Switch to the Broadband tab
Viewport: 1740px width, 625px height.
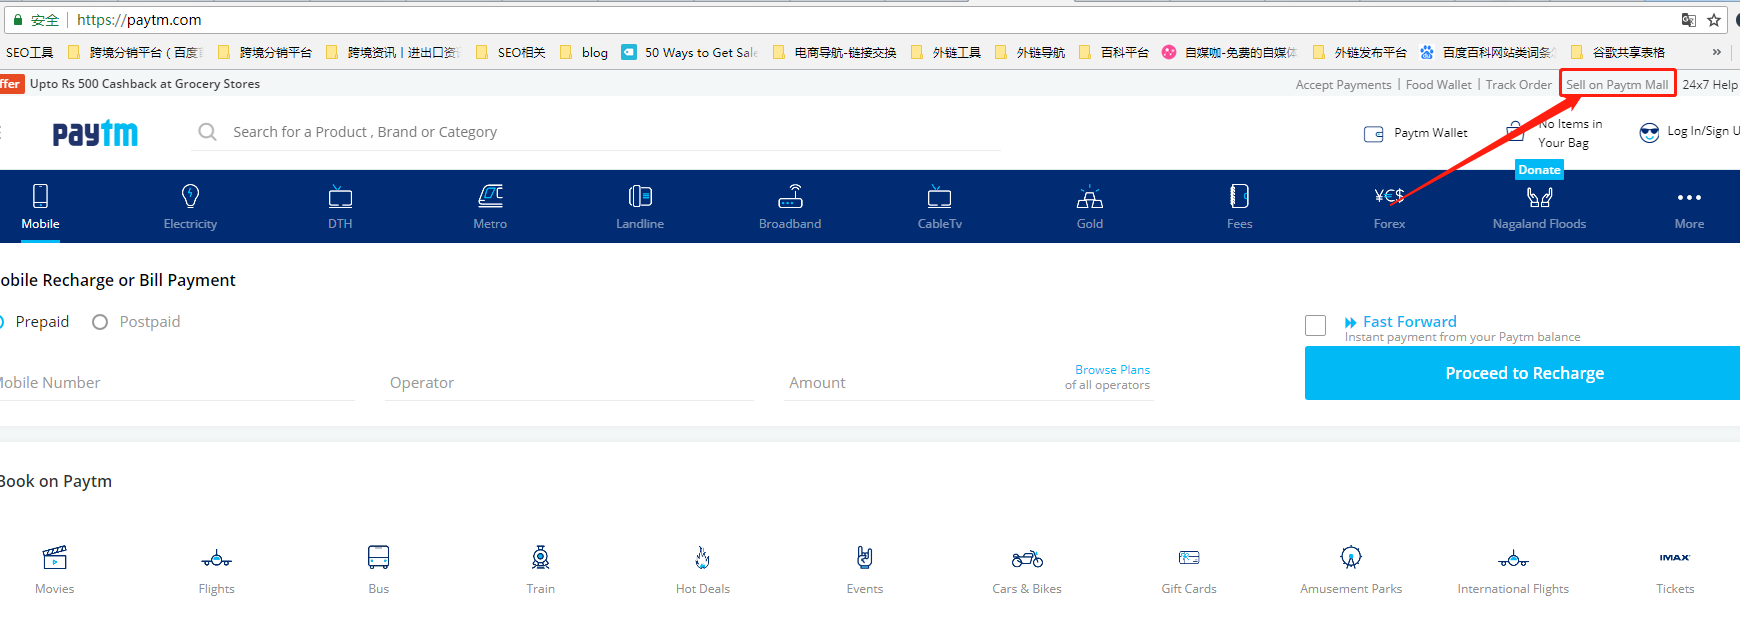pyautogui.click(x=790, y=207)
